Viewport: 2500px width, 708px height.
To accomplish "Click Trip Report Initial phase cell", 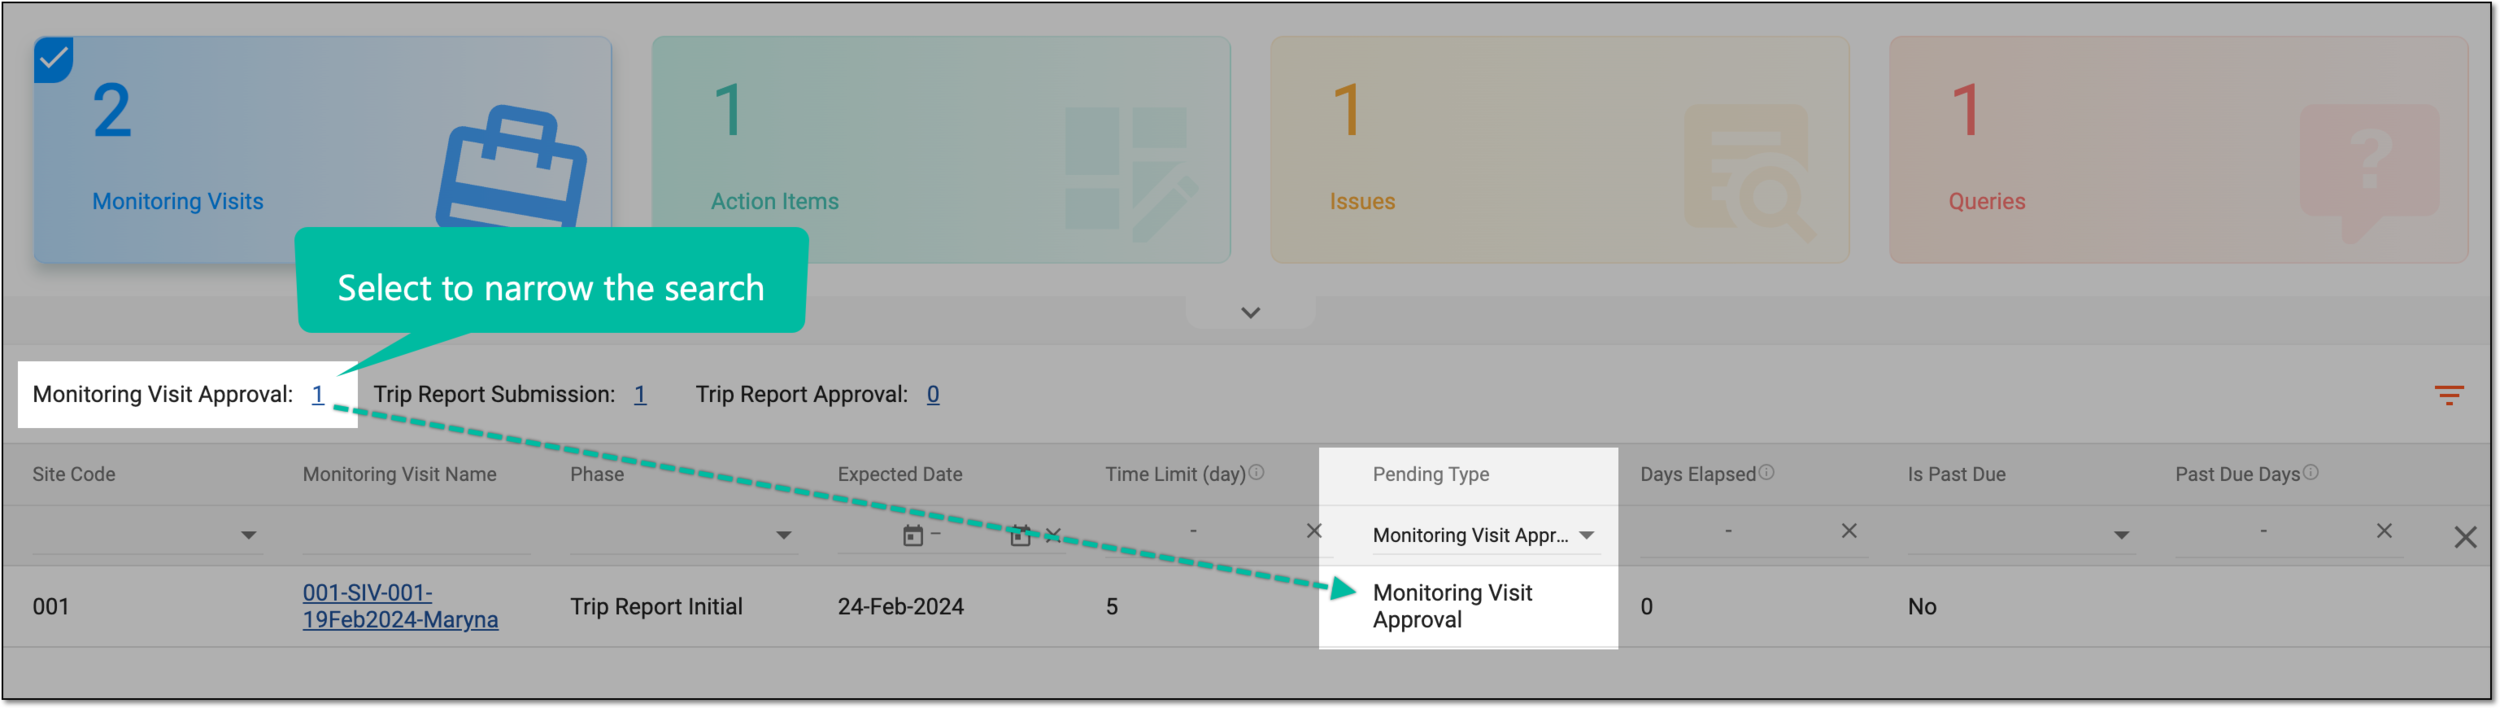I will tap(656, 607).
